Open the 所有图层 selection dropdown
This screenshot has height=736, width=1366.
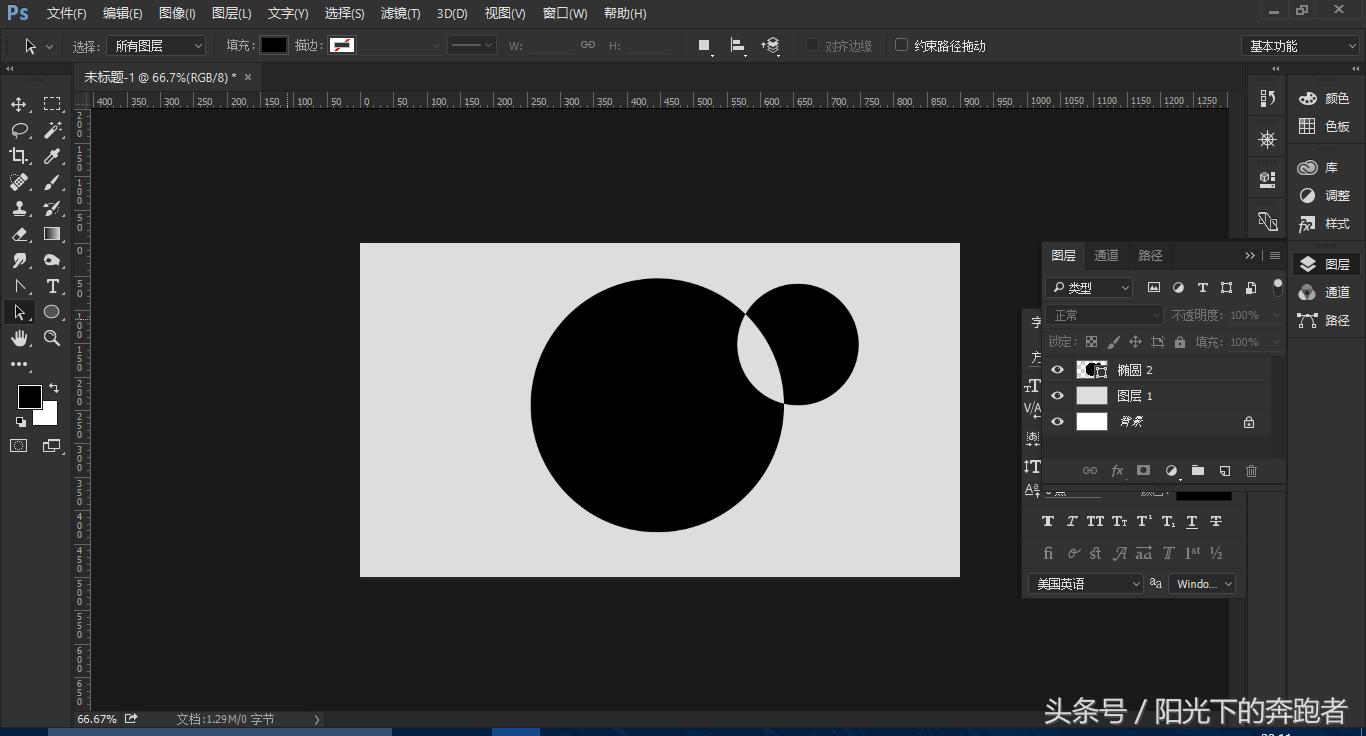(157, 46)
